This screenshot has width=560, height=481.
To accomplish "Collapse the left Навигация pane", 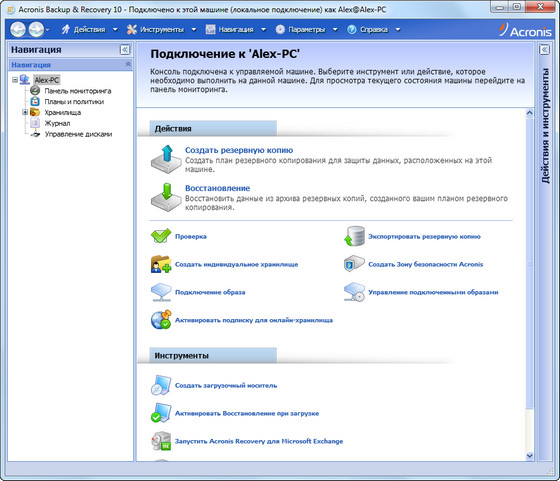I will coord(125,50).
